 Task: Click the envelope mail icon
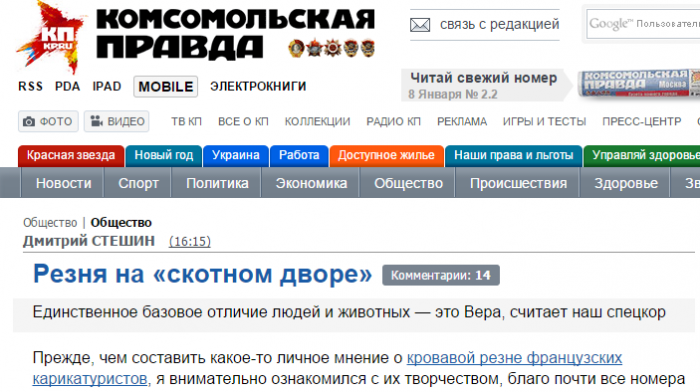[x=420, y=25]
